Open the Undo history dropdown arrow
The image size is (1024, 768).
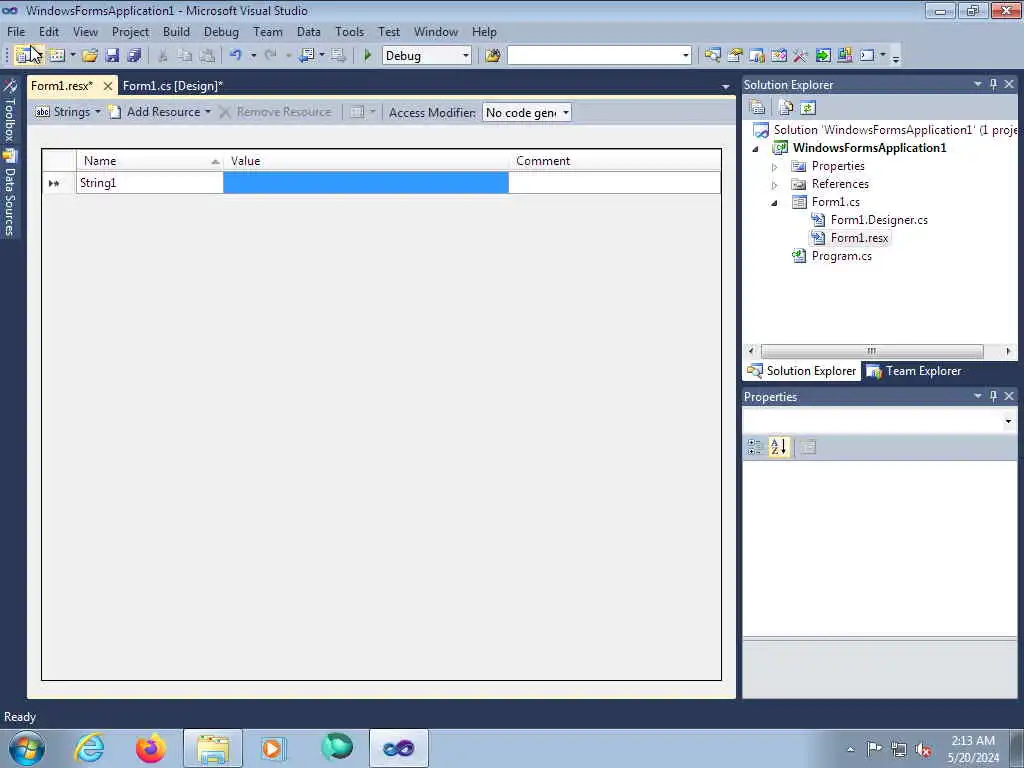coord(253,56)
